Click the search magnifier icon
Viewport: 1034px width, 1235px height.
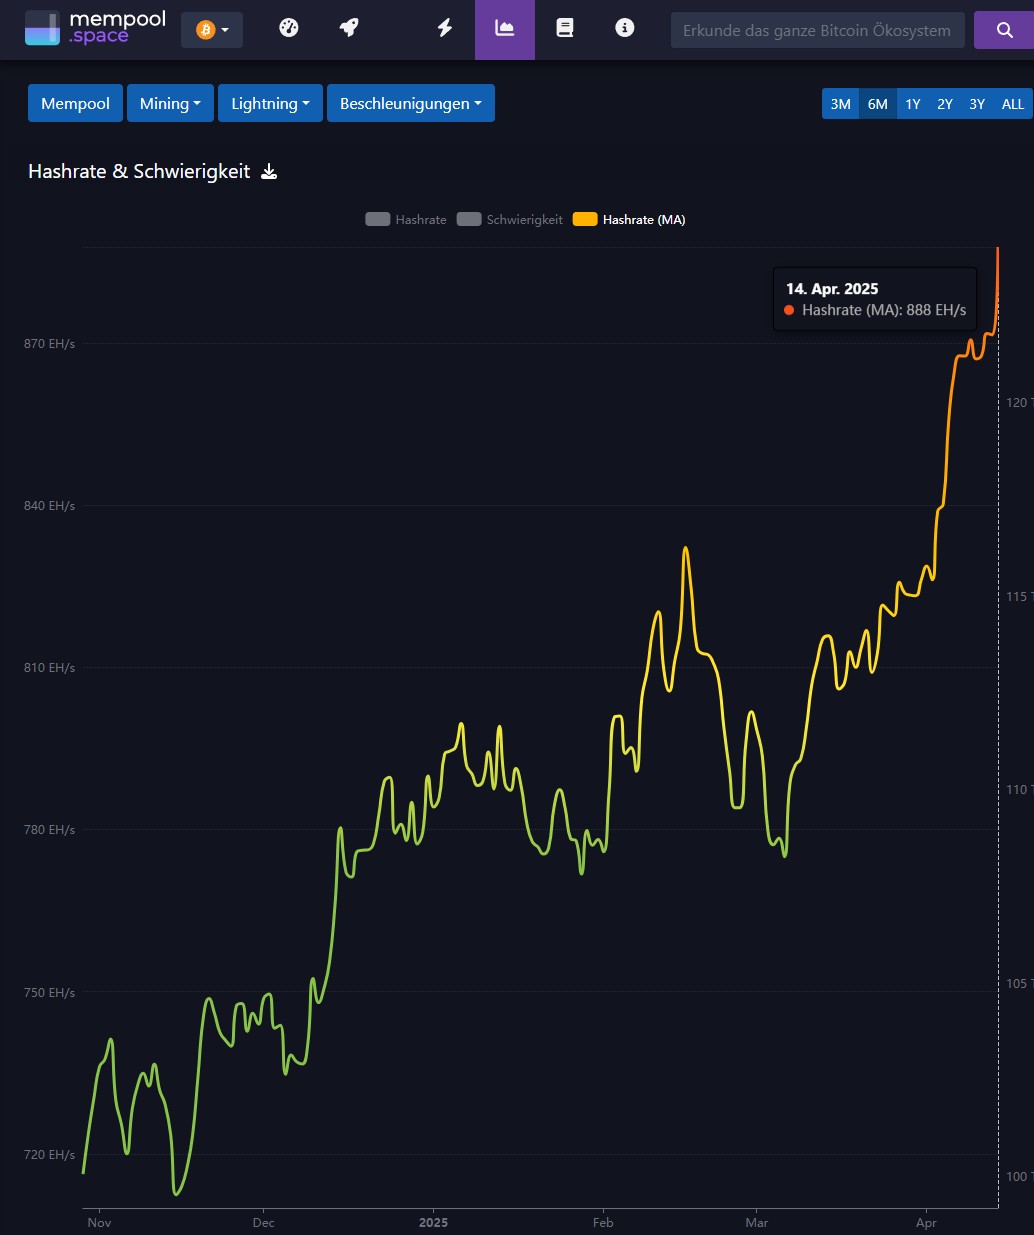click(x=1003, y=30)
